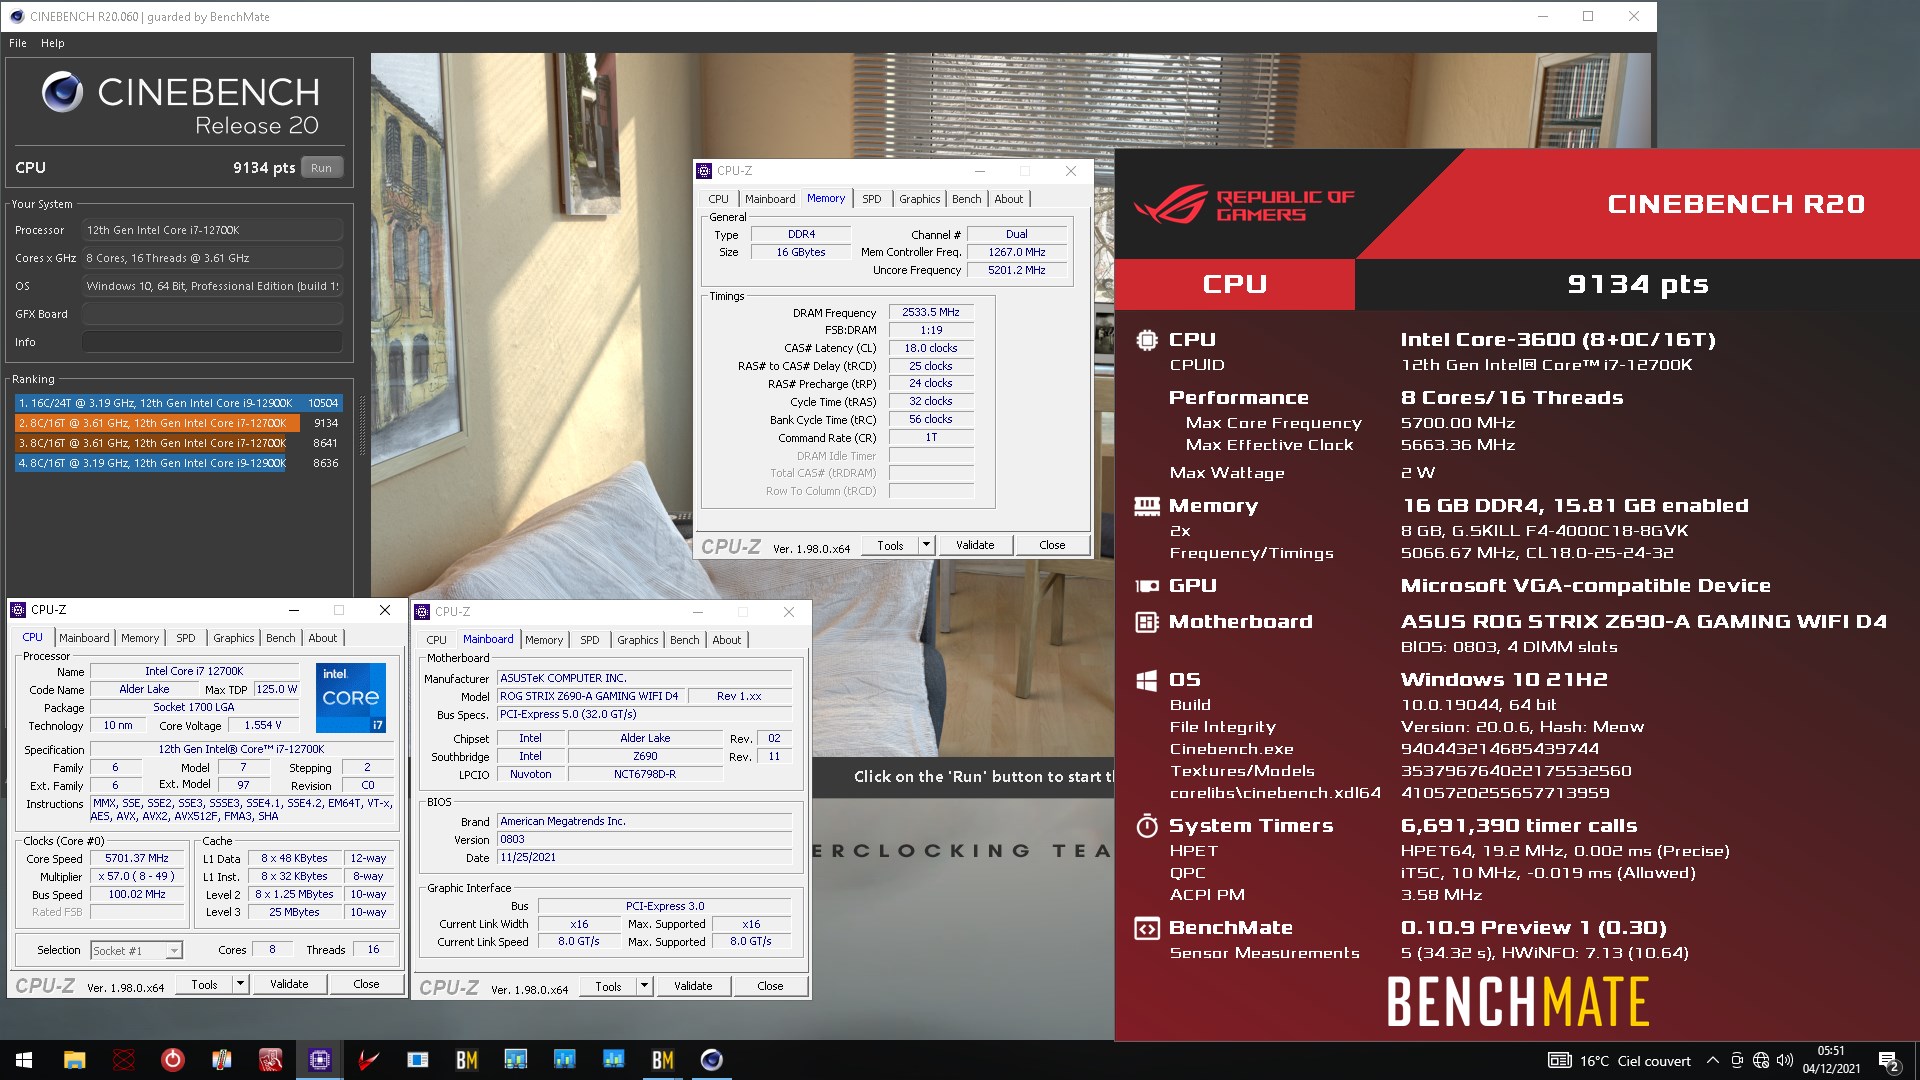Select ranking row scoring 8641
This screenshot has width=1920, height=1080.
tap(179, 443)
